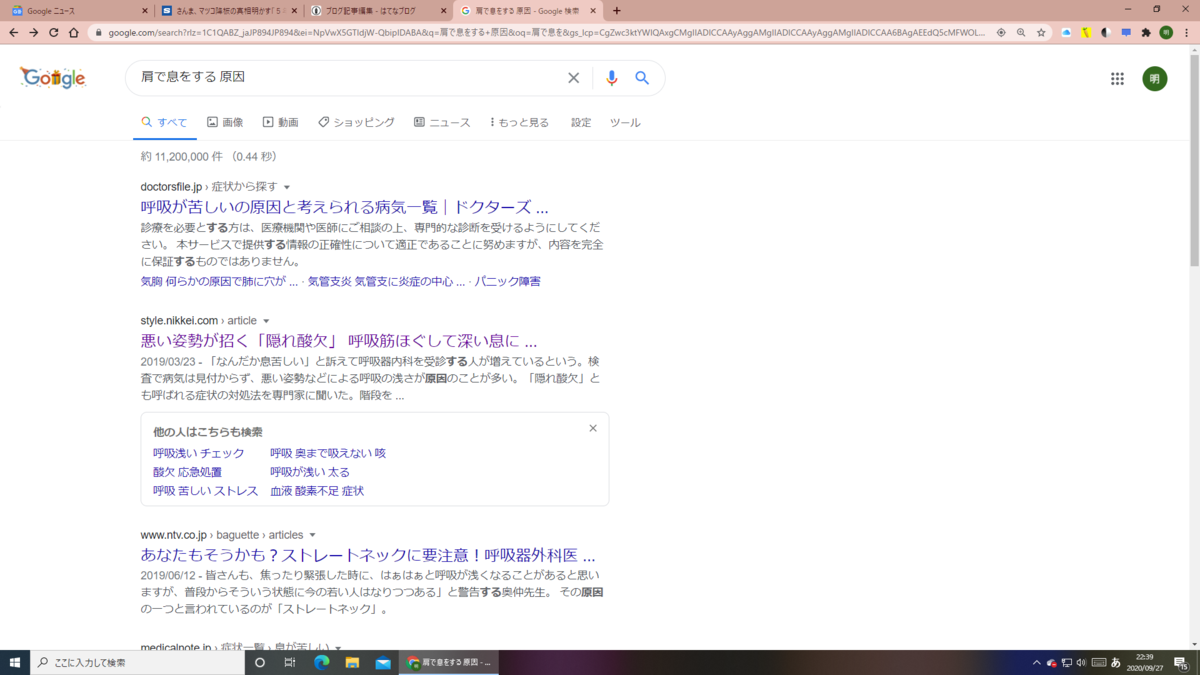Open Cortana circle in taskbar

tap(260, 662)
